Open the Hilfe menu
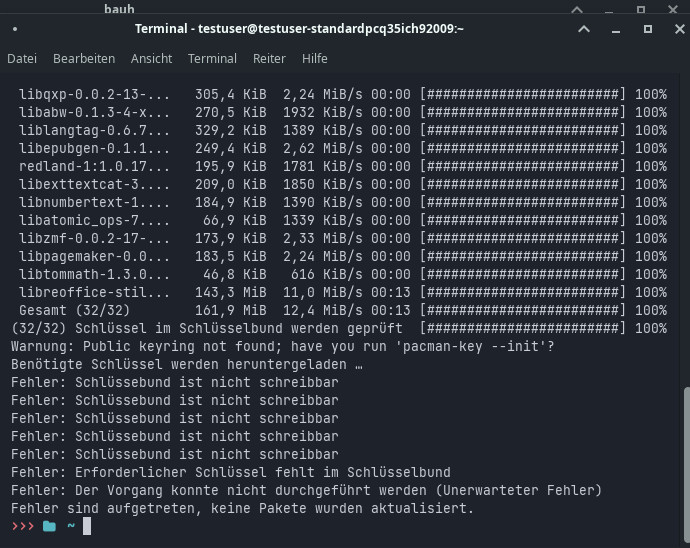The width and height of the screenshot is (690, 548). coord(315,59)
